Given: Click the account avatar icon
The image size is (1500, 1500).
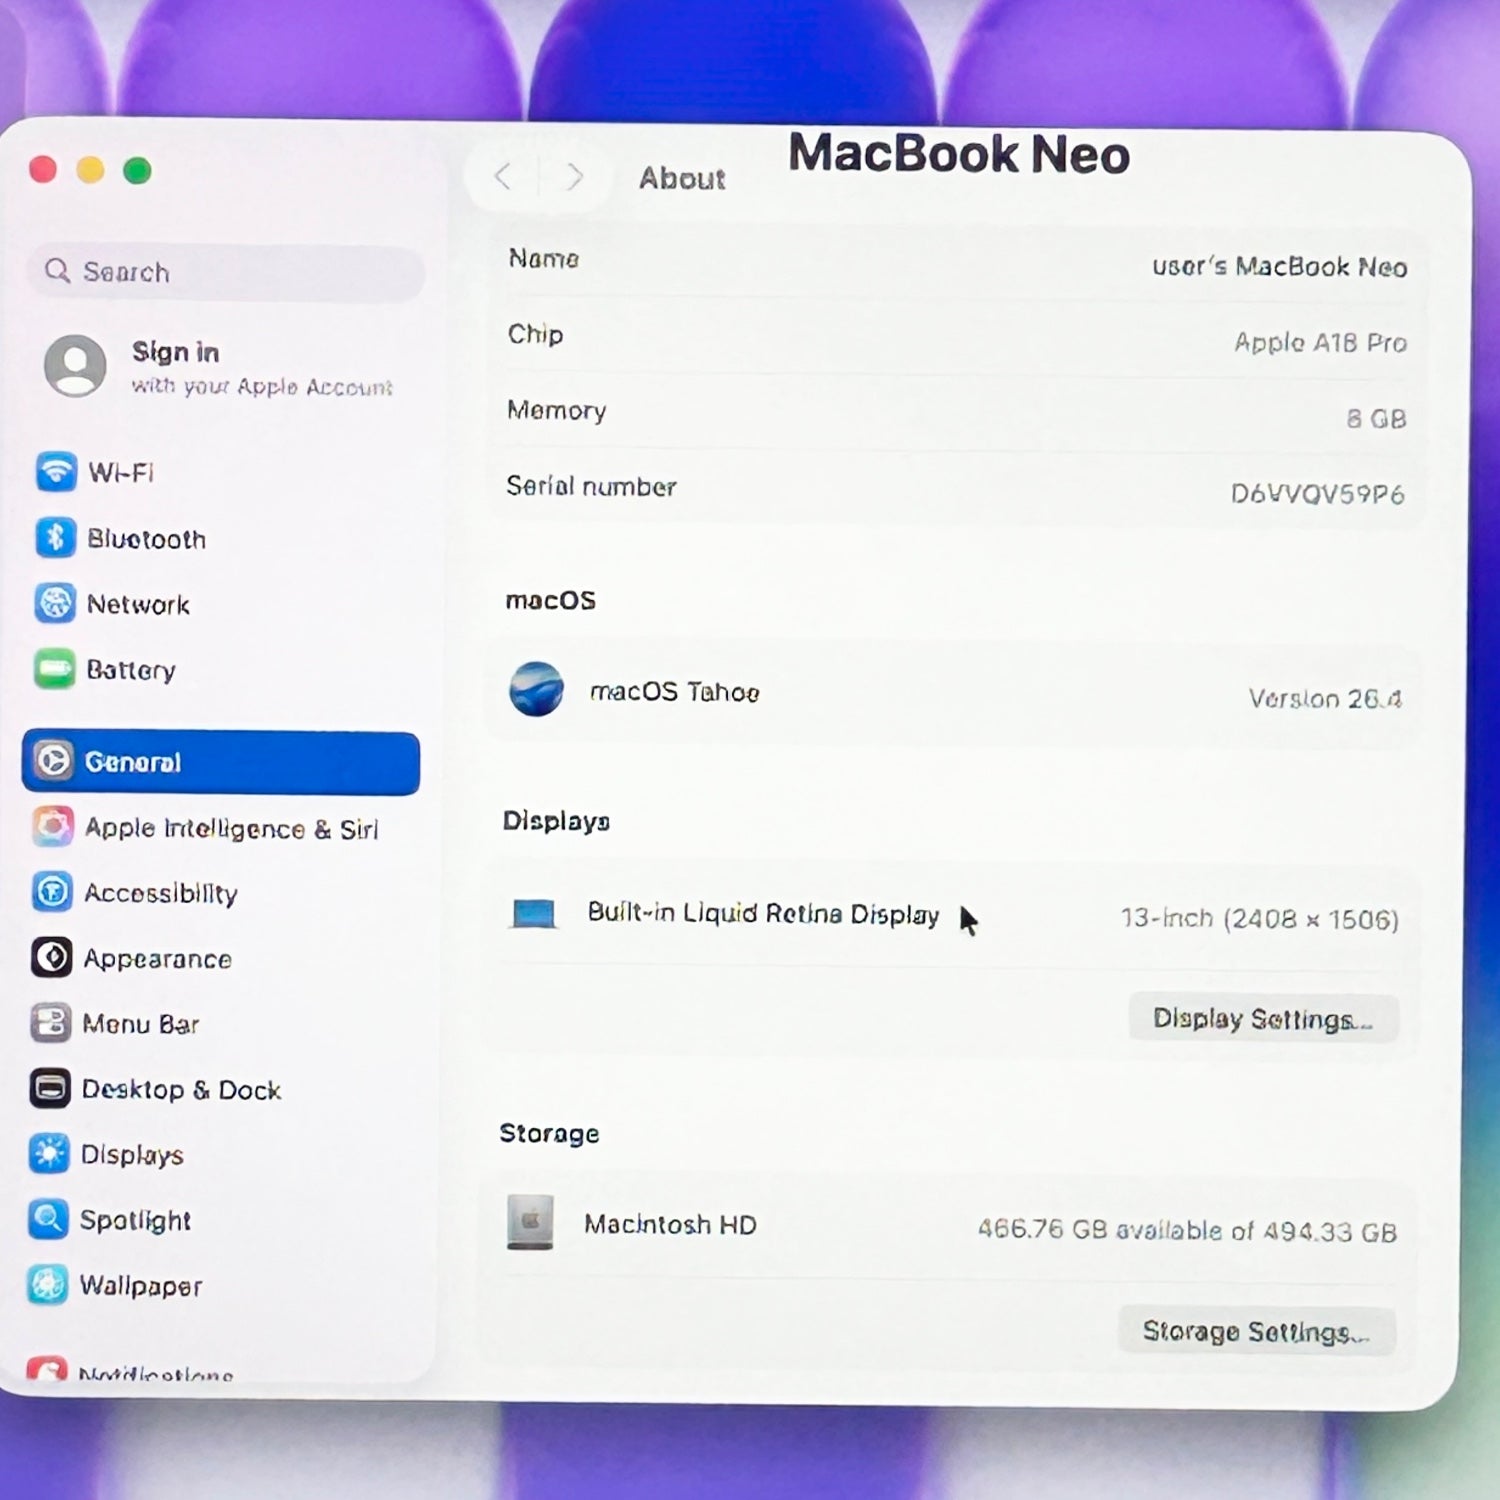Looking at the screenshot, I should pos(75,366).
